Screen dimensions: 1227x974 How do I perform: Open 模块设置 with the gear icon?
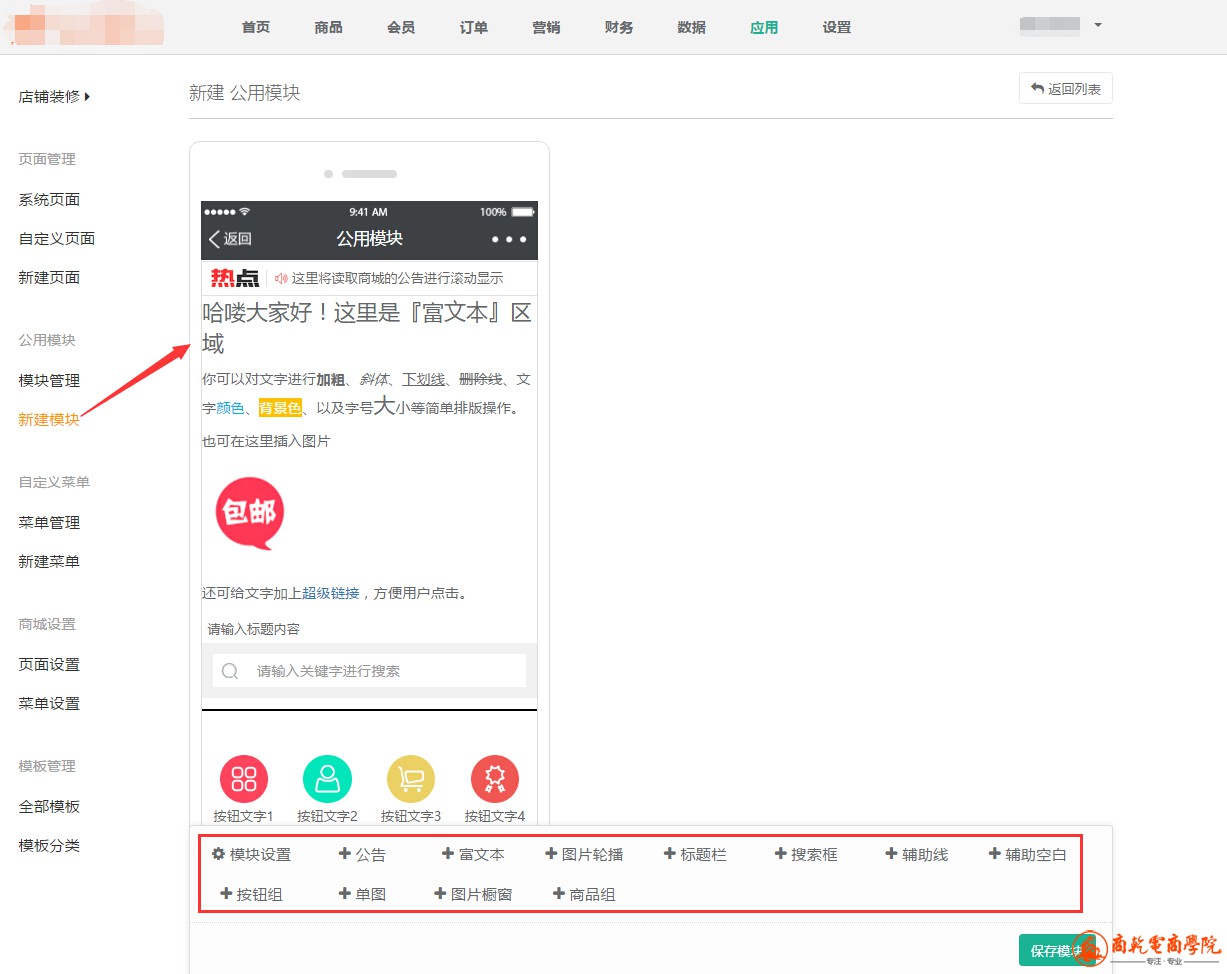[251, 854]
